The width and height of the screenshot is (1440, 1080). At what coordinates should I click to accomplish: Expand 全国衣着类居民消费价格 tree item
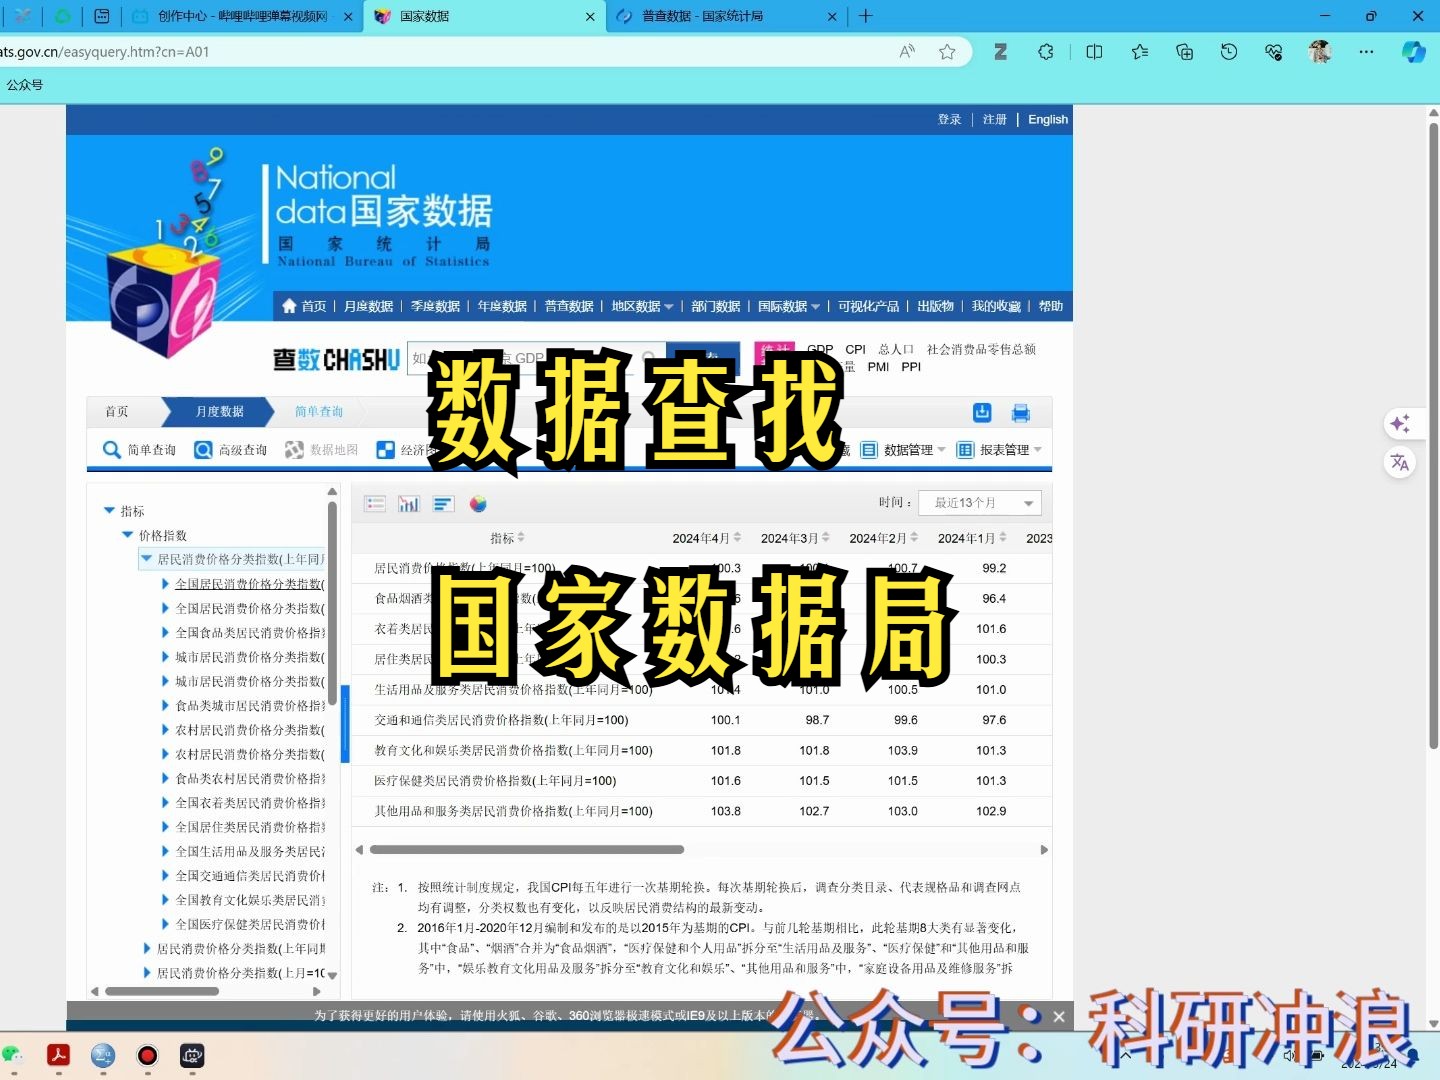tap(165, 802)
